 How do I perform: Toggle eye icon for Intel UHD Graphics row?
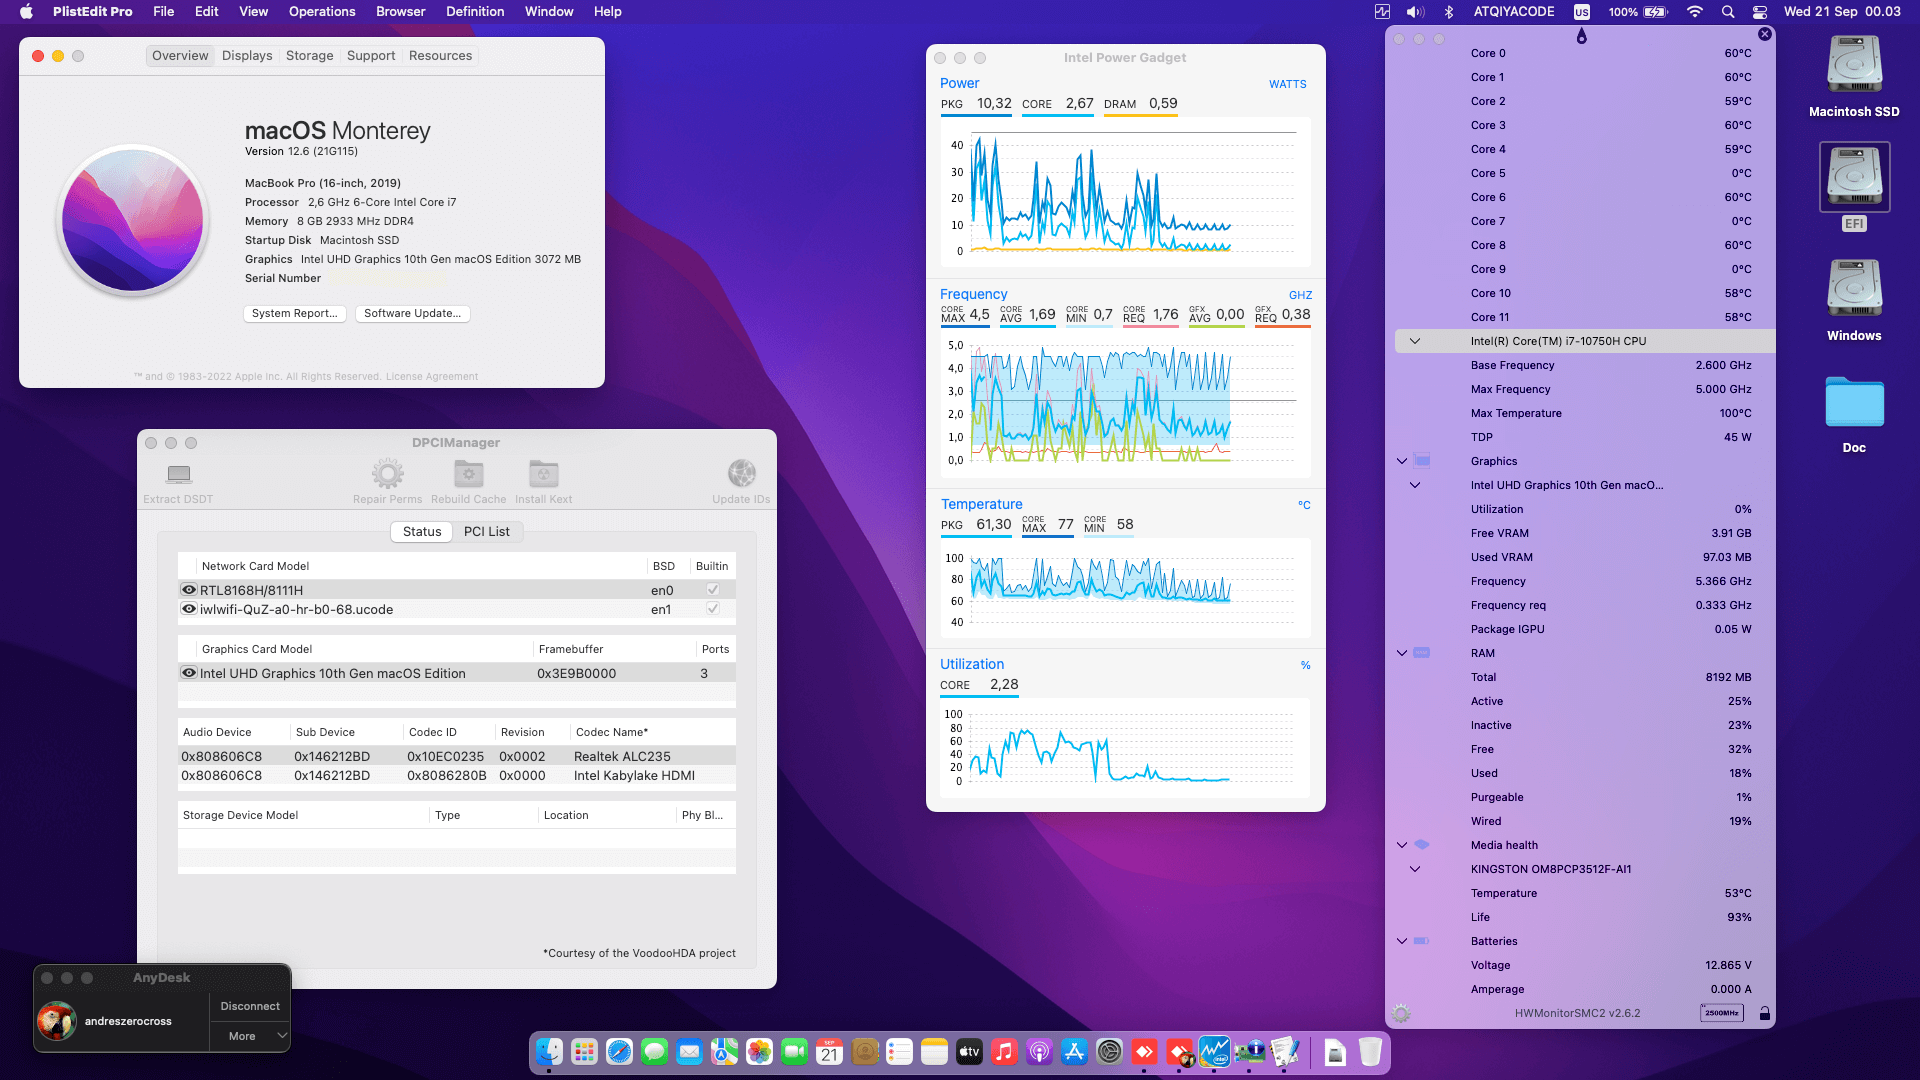(x=188, y=673)
